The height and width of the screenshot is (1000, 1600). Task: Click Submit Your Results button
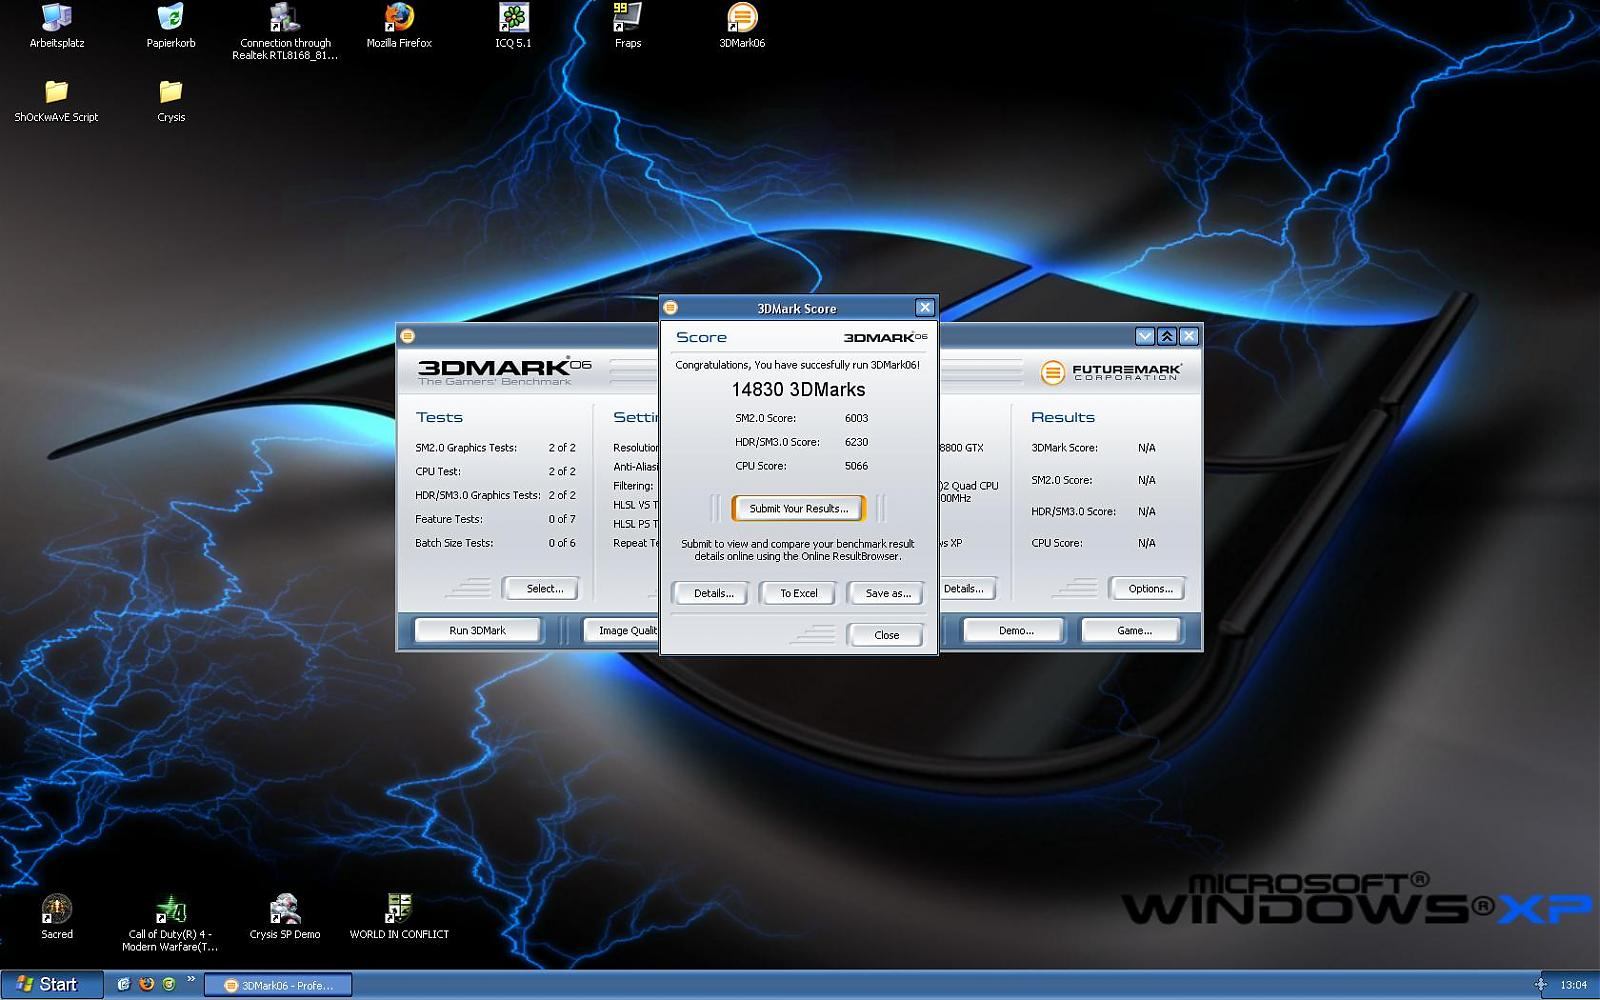tap(799, 508)
